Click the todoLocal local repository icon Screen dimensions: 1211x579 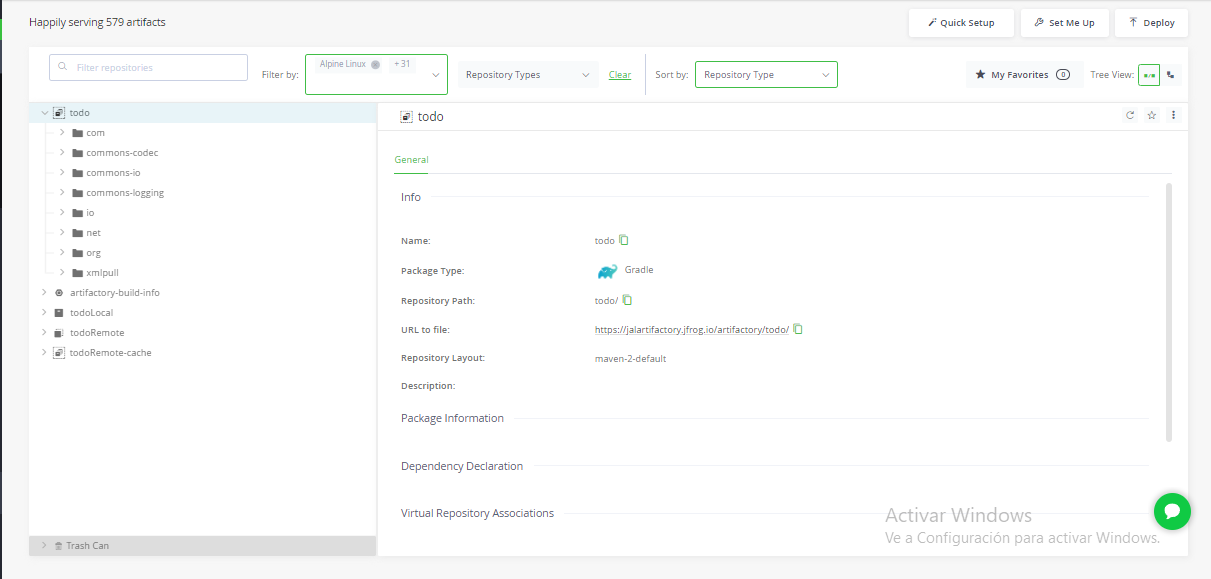[x=59, y=313]
